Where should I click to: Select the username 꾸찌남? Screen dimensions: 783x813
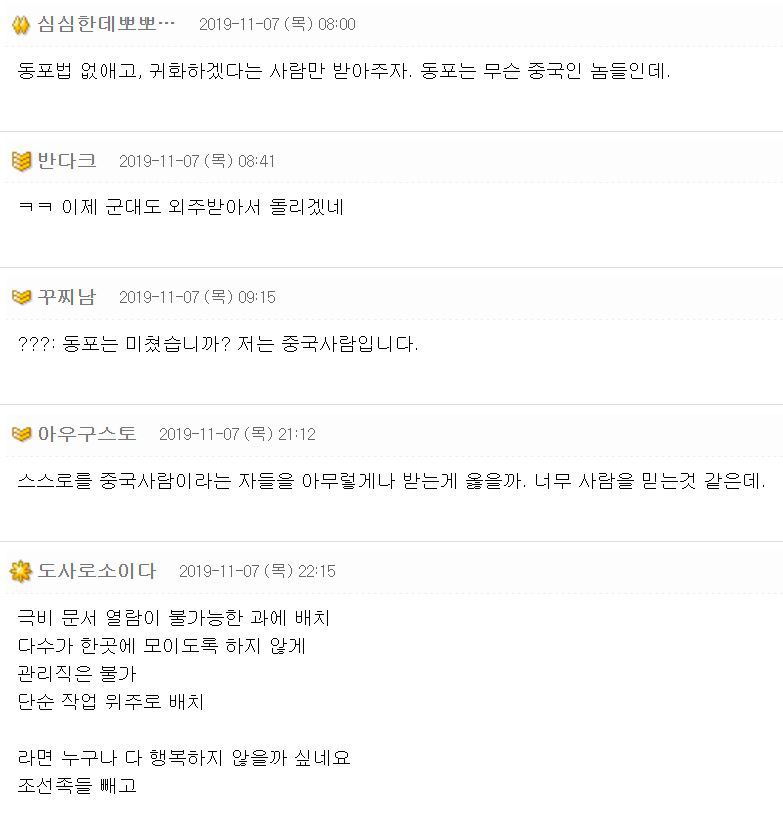click(x=66, y=297)
